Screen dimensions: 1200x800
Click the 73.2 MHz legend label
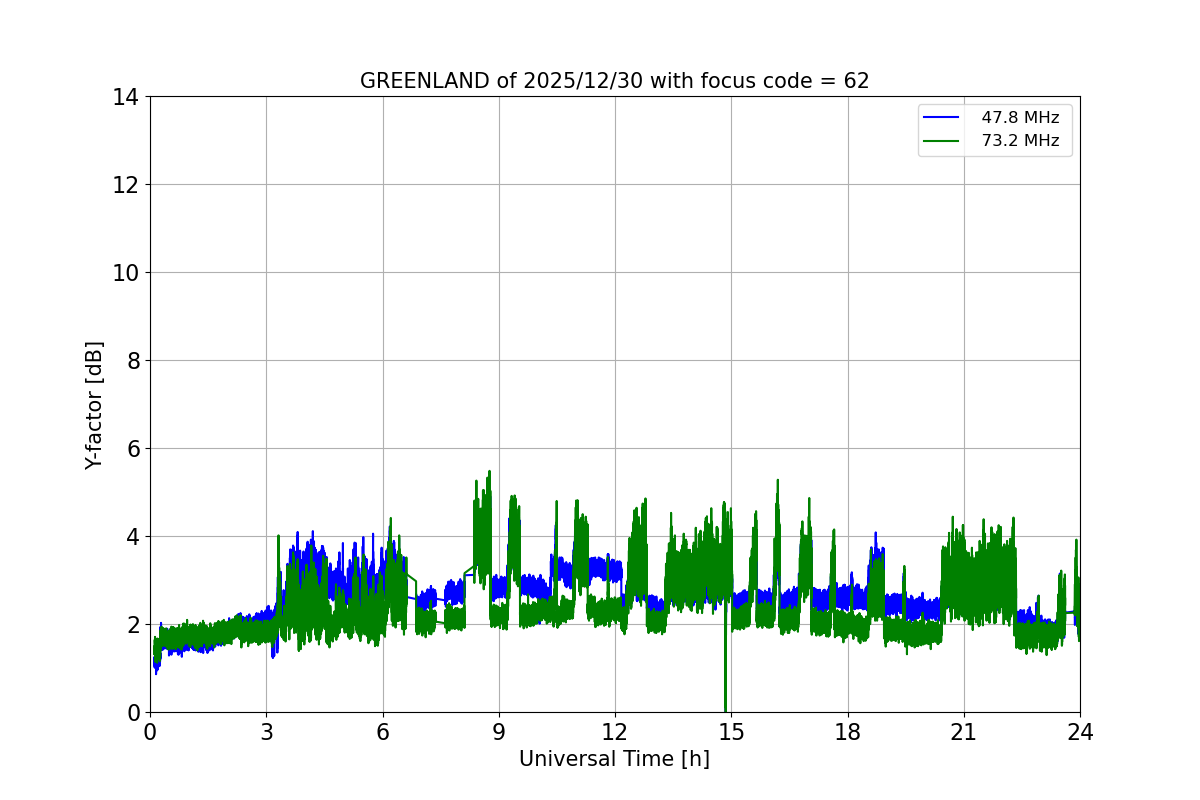[x=1020, y=141]
